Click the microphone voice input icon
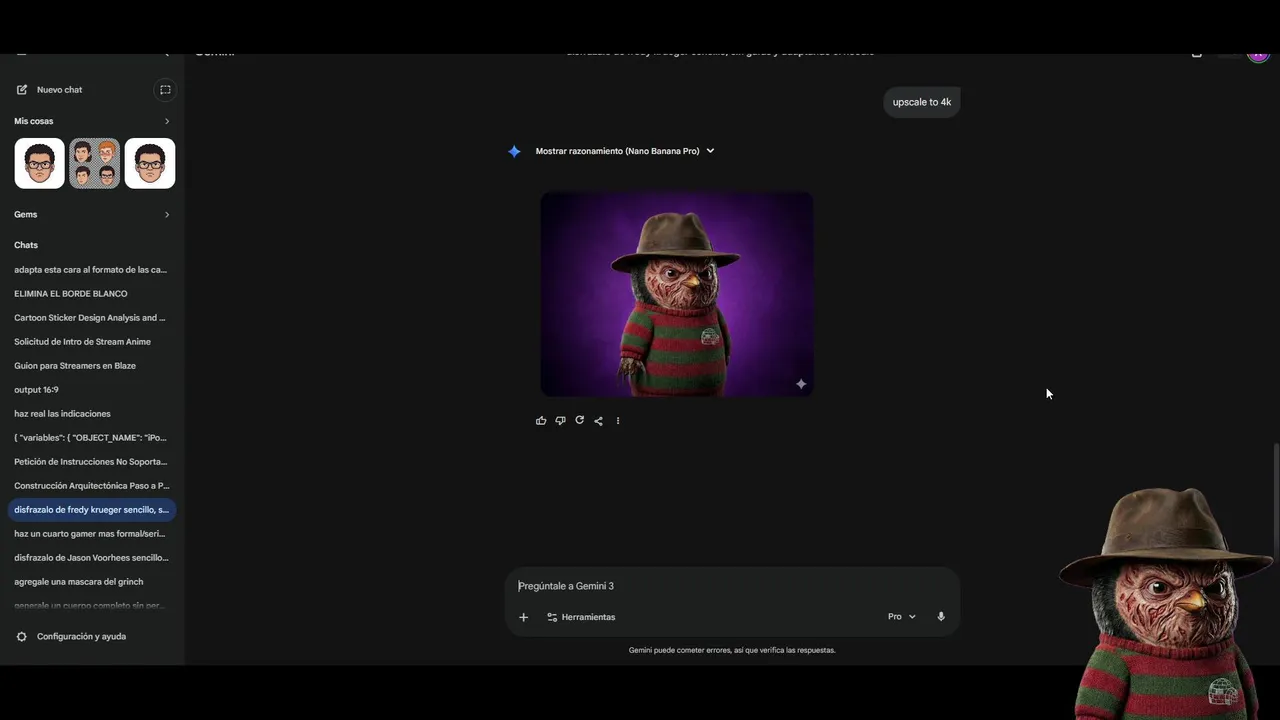Viewport: 1280px width, 720px height. [941, 617]
